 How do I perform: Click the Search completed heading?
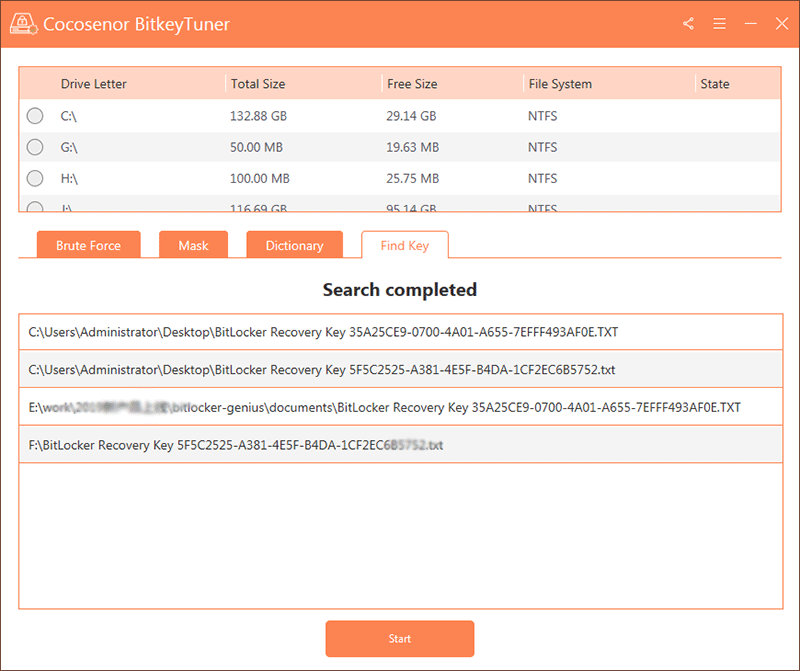(x=399, y=290)
